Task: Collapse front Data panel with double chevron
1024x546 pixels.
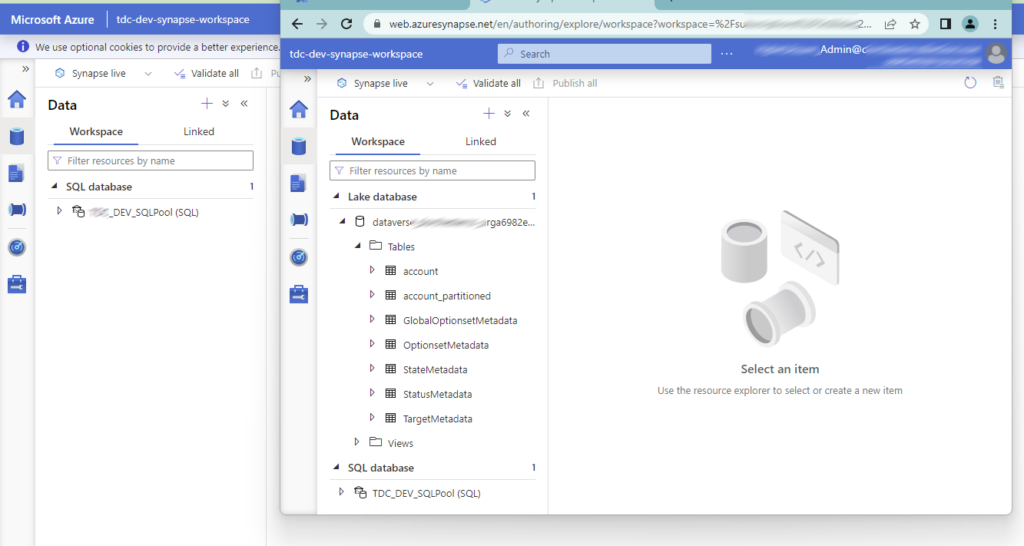Action: point(526,114)
